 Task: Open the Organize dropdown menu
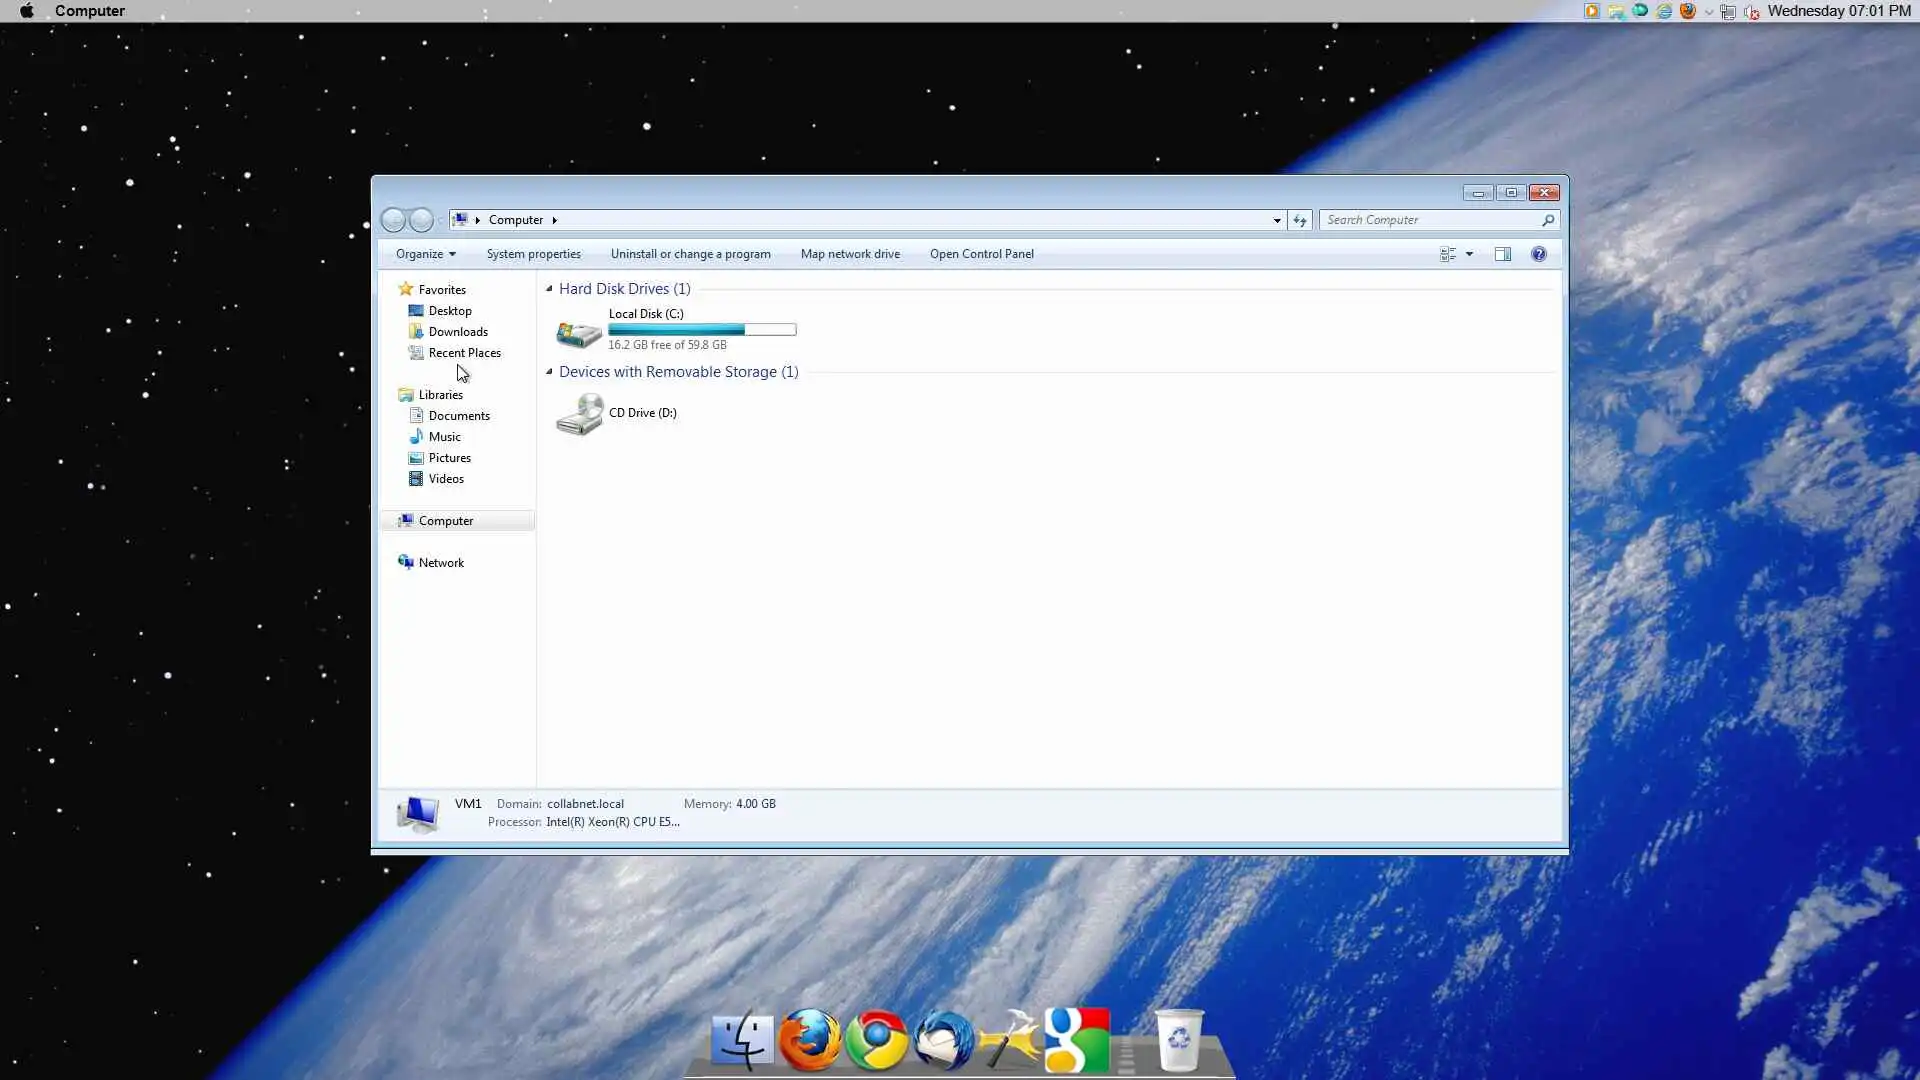point(425,254)
